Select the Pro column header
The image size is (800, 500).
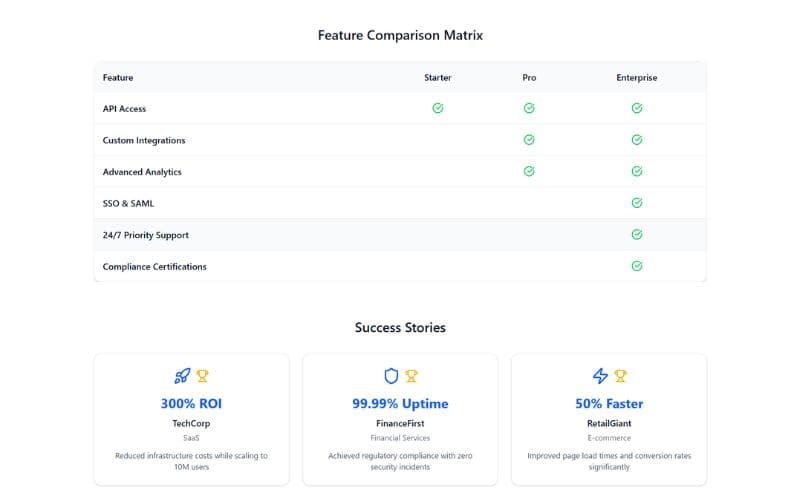point(529,77)
